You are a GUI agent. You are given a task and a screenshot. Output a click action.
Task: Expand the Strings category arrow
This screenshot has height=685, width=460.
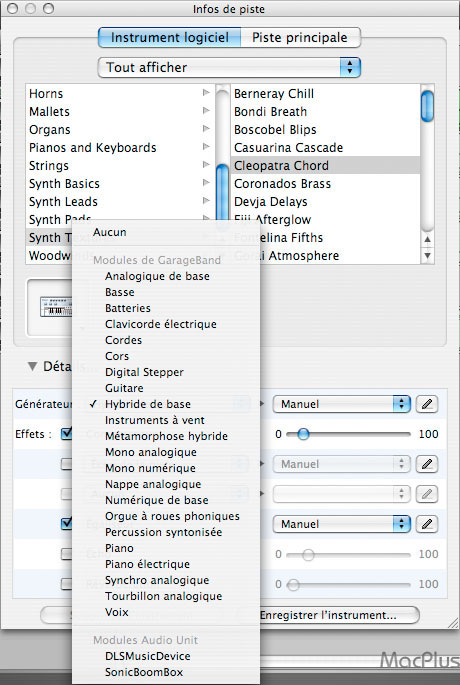206,165
